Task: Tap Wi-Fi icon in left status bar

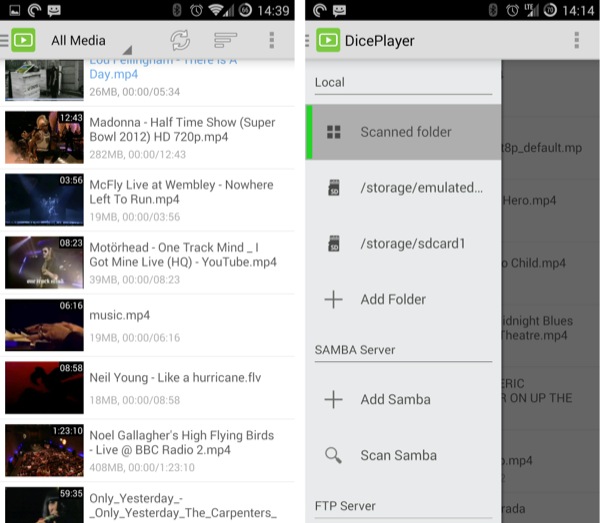Action: (216, 10)
